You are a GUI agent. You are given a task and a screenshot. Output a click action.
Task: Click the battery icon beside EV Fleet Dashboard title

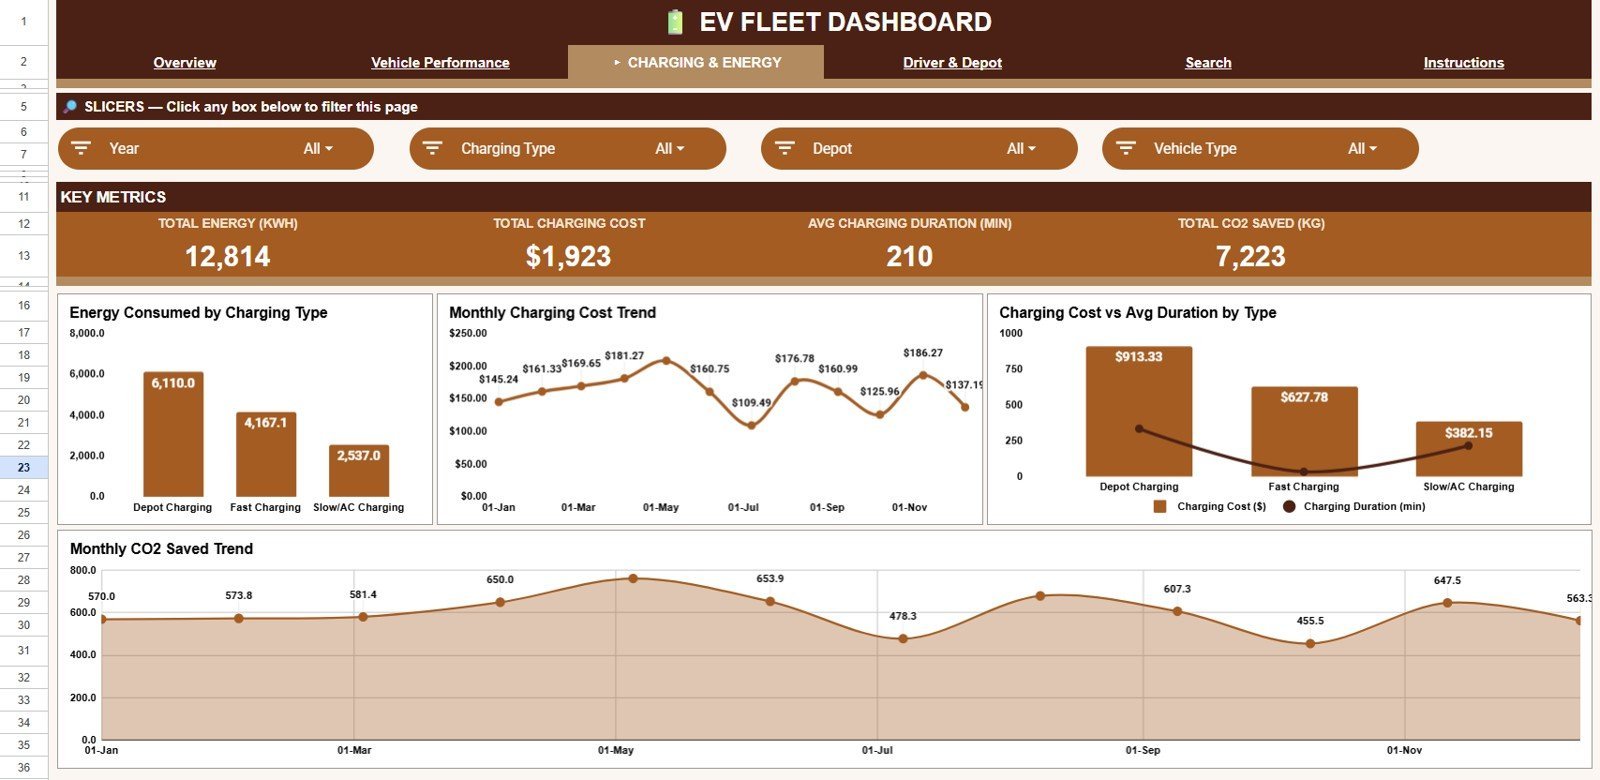pyautogui.click(x=676, y=22)
